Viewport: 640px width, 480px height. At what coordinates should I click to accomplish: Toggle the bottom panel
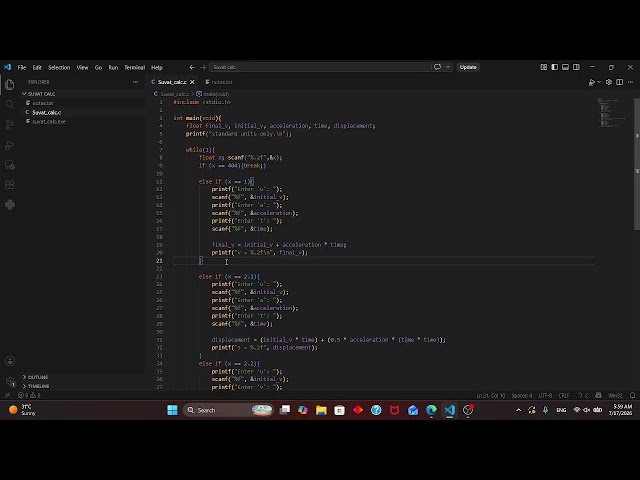[565, 67]
